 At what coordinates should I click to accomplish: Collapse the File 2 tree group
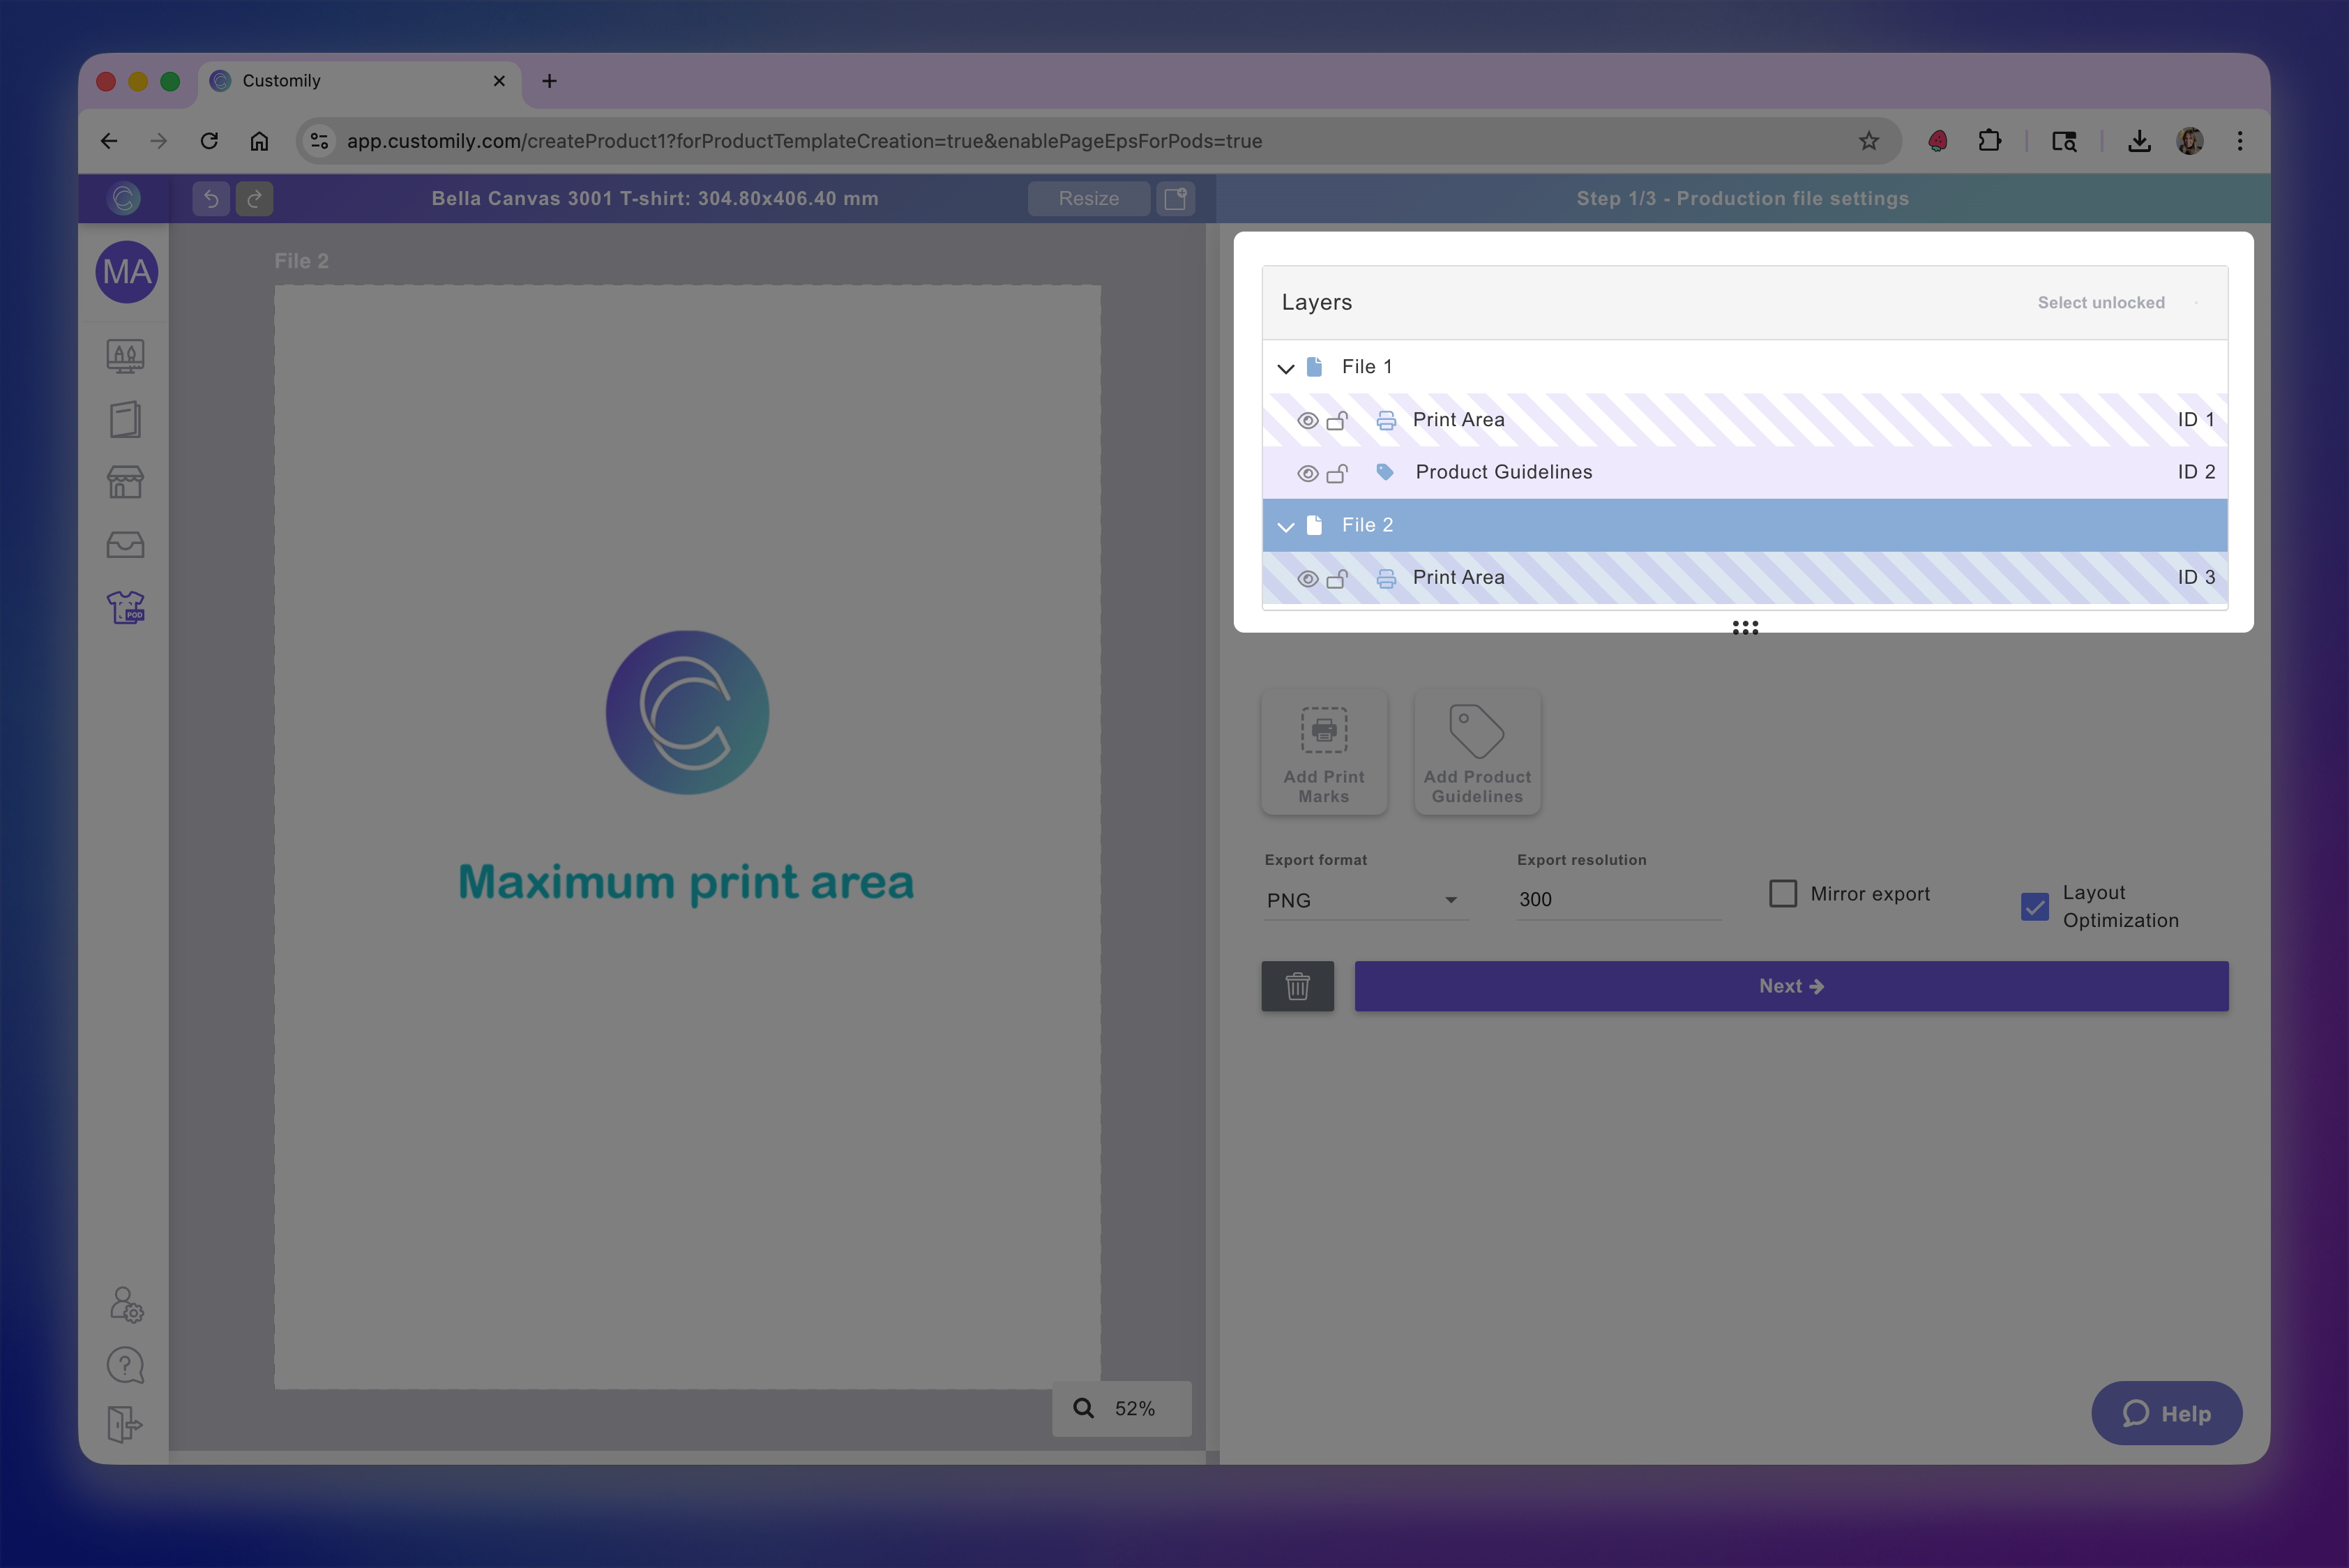[1286, 526]
